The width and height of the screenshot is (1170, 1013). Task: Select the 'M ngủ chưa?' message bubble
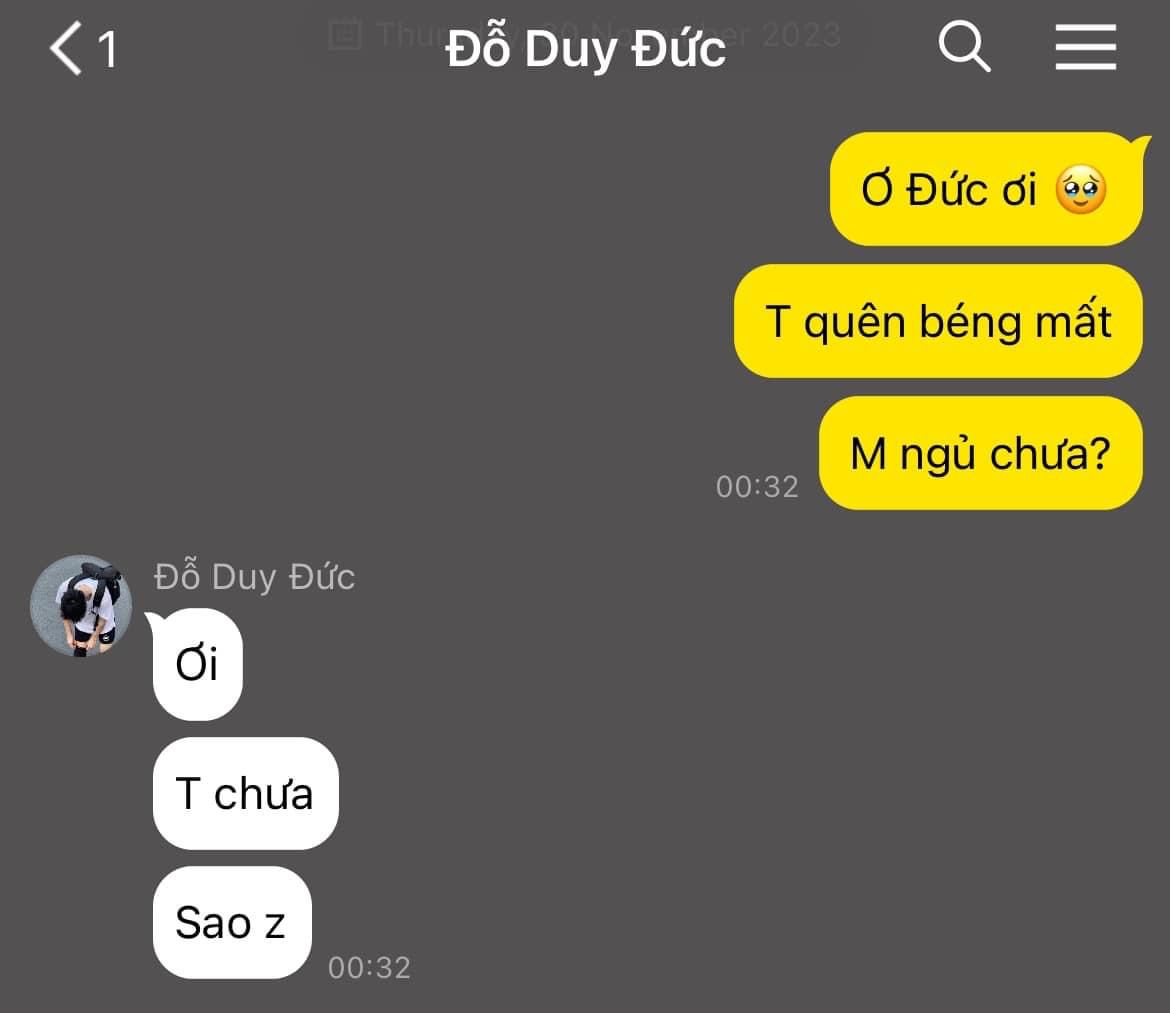980,453
